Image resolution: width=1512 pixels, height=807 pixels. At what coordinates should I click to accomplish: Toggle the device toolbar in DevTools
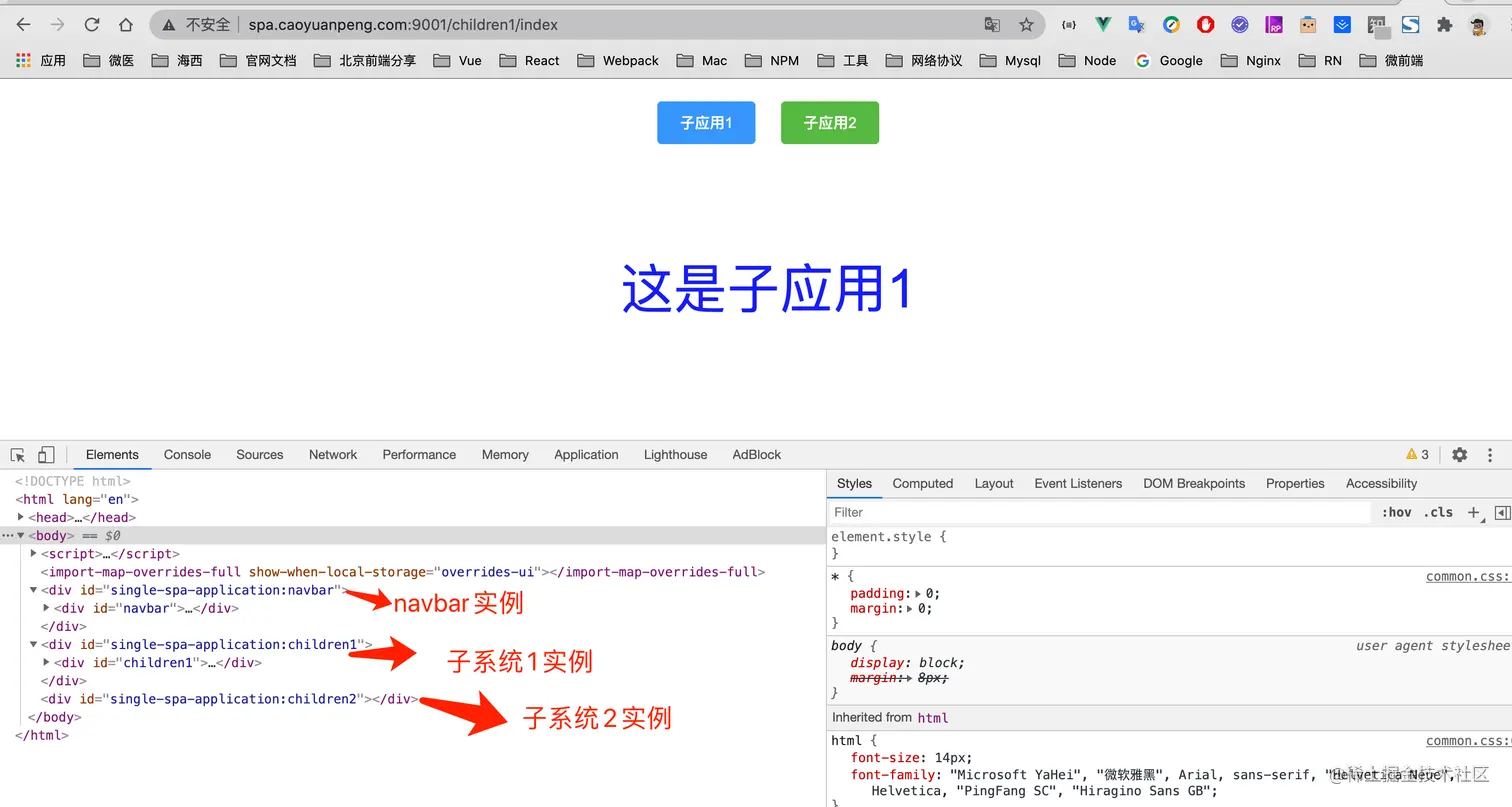tap(46, 455)
